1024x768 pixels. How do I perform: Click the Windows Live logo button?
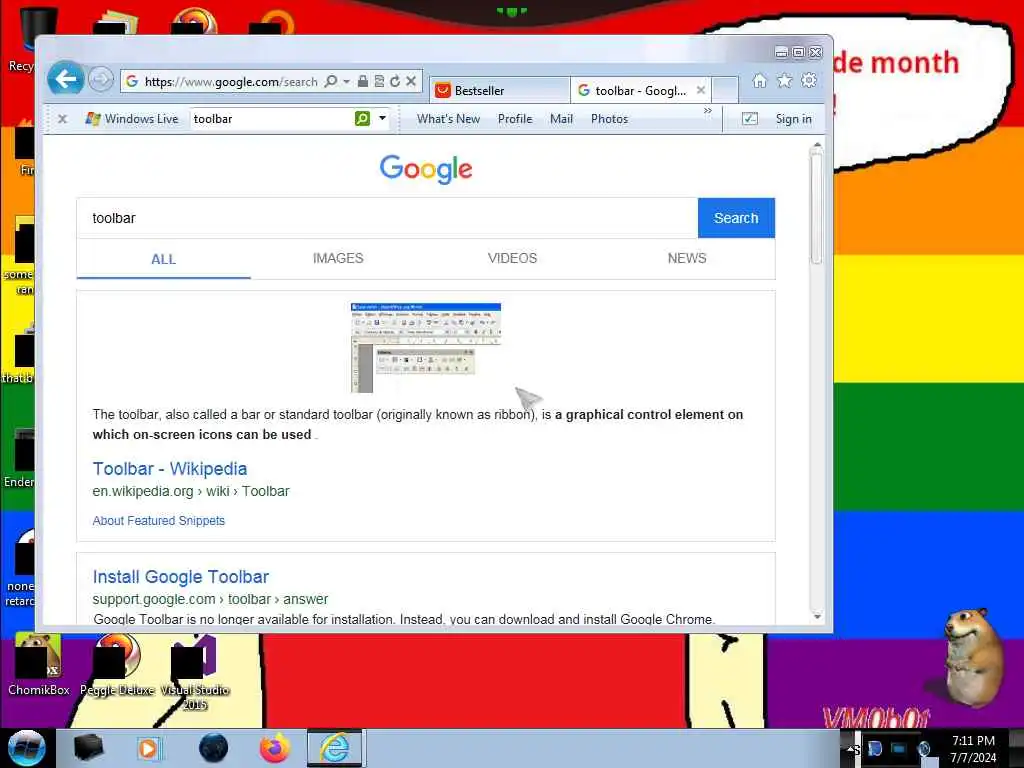click(132, 119)
